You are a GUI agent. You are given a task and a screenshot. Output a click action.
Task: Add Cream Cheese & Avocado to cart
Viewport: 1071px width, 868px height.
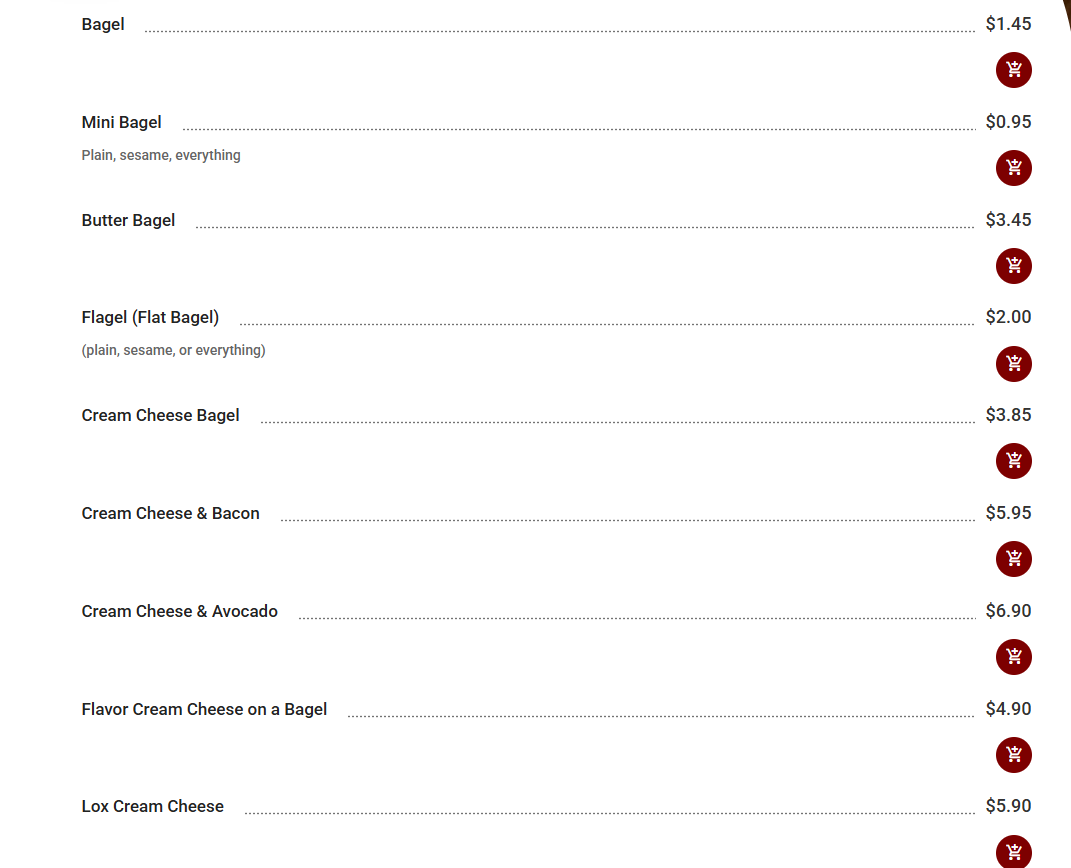pos(1013,657)
